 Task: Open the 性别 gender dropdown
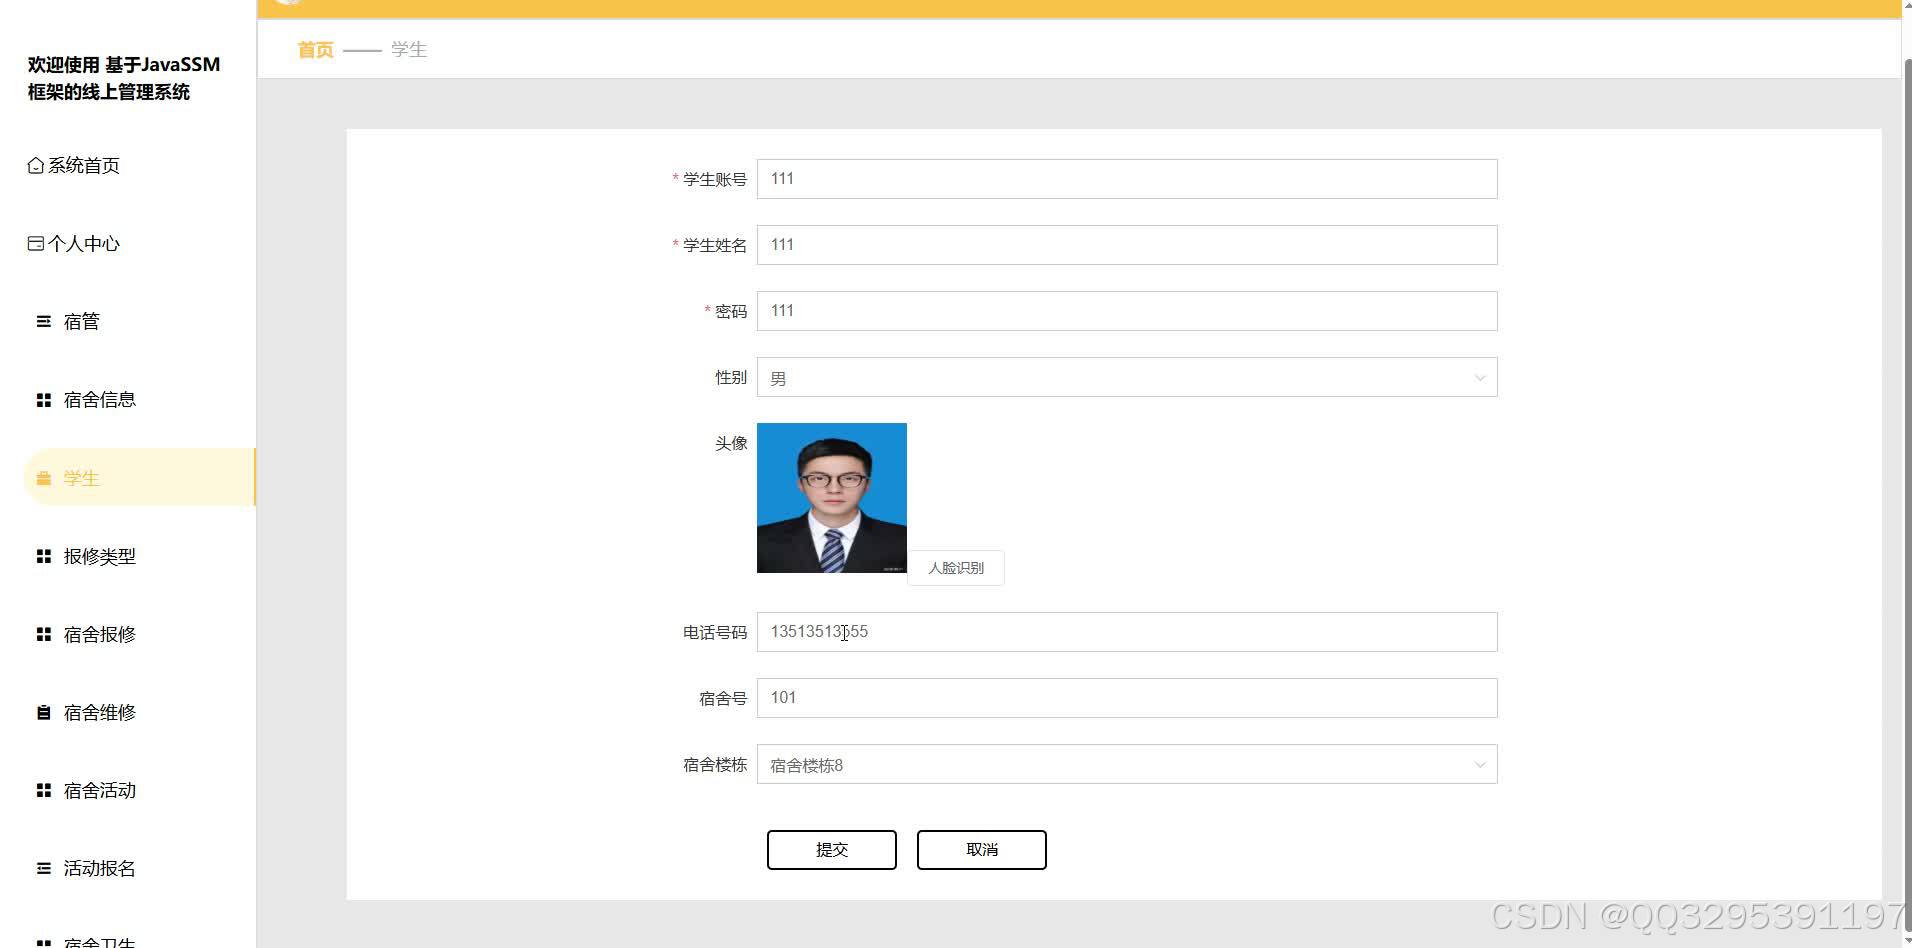click(1127, 377)
